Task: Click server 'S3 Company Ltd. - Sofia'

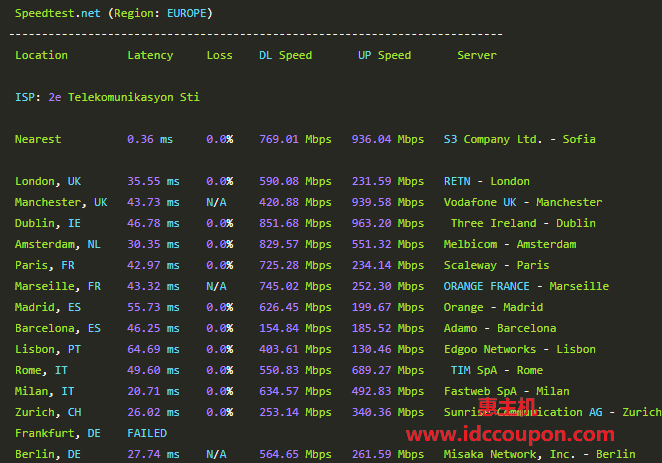Action: (x=520, y=139)
